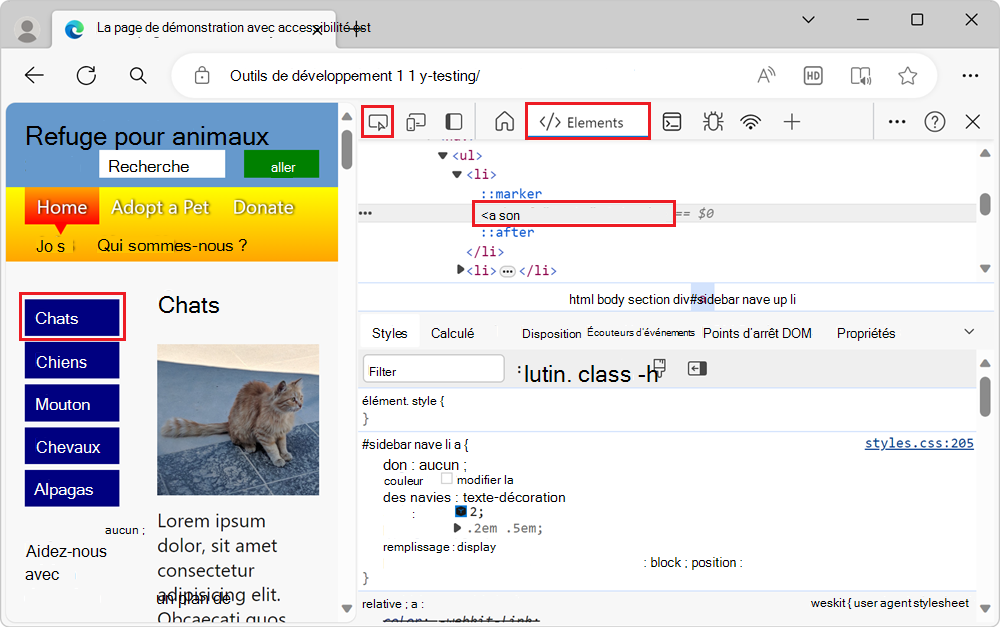
Task: Collapse the first li node
Action: click(457, 174)
